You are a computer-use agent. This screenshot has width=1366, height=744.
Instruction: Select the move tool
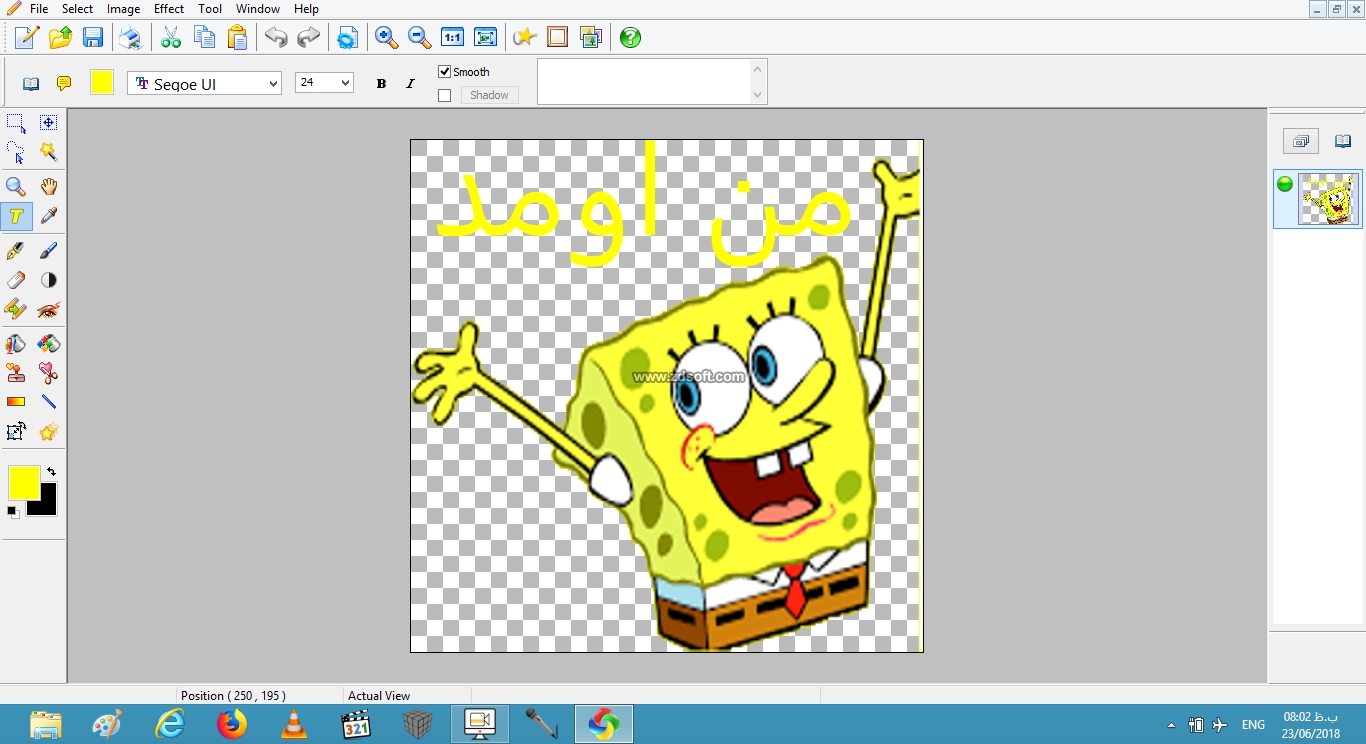tap(48, 123)
